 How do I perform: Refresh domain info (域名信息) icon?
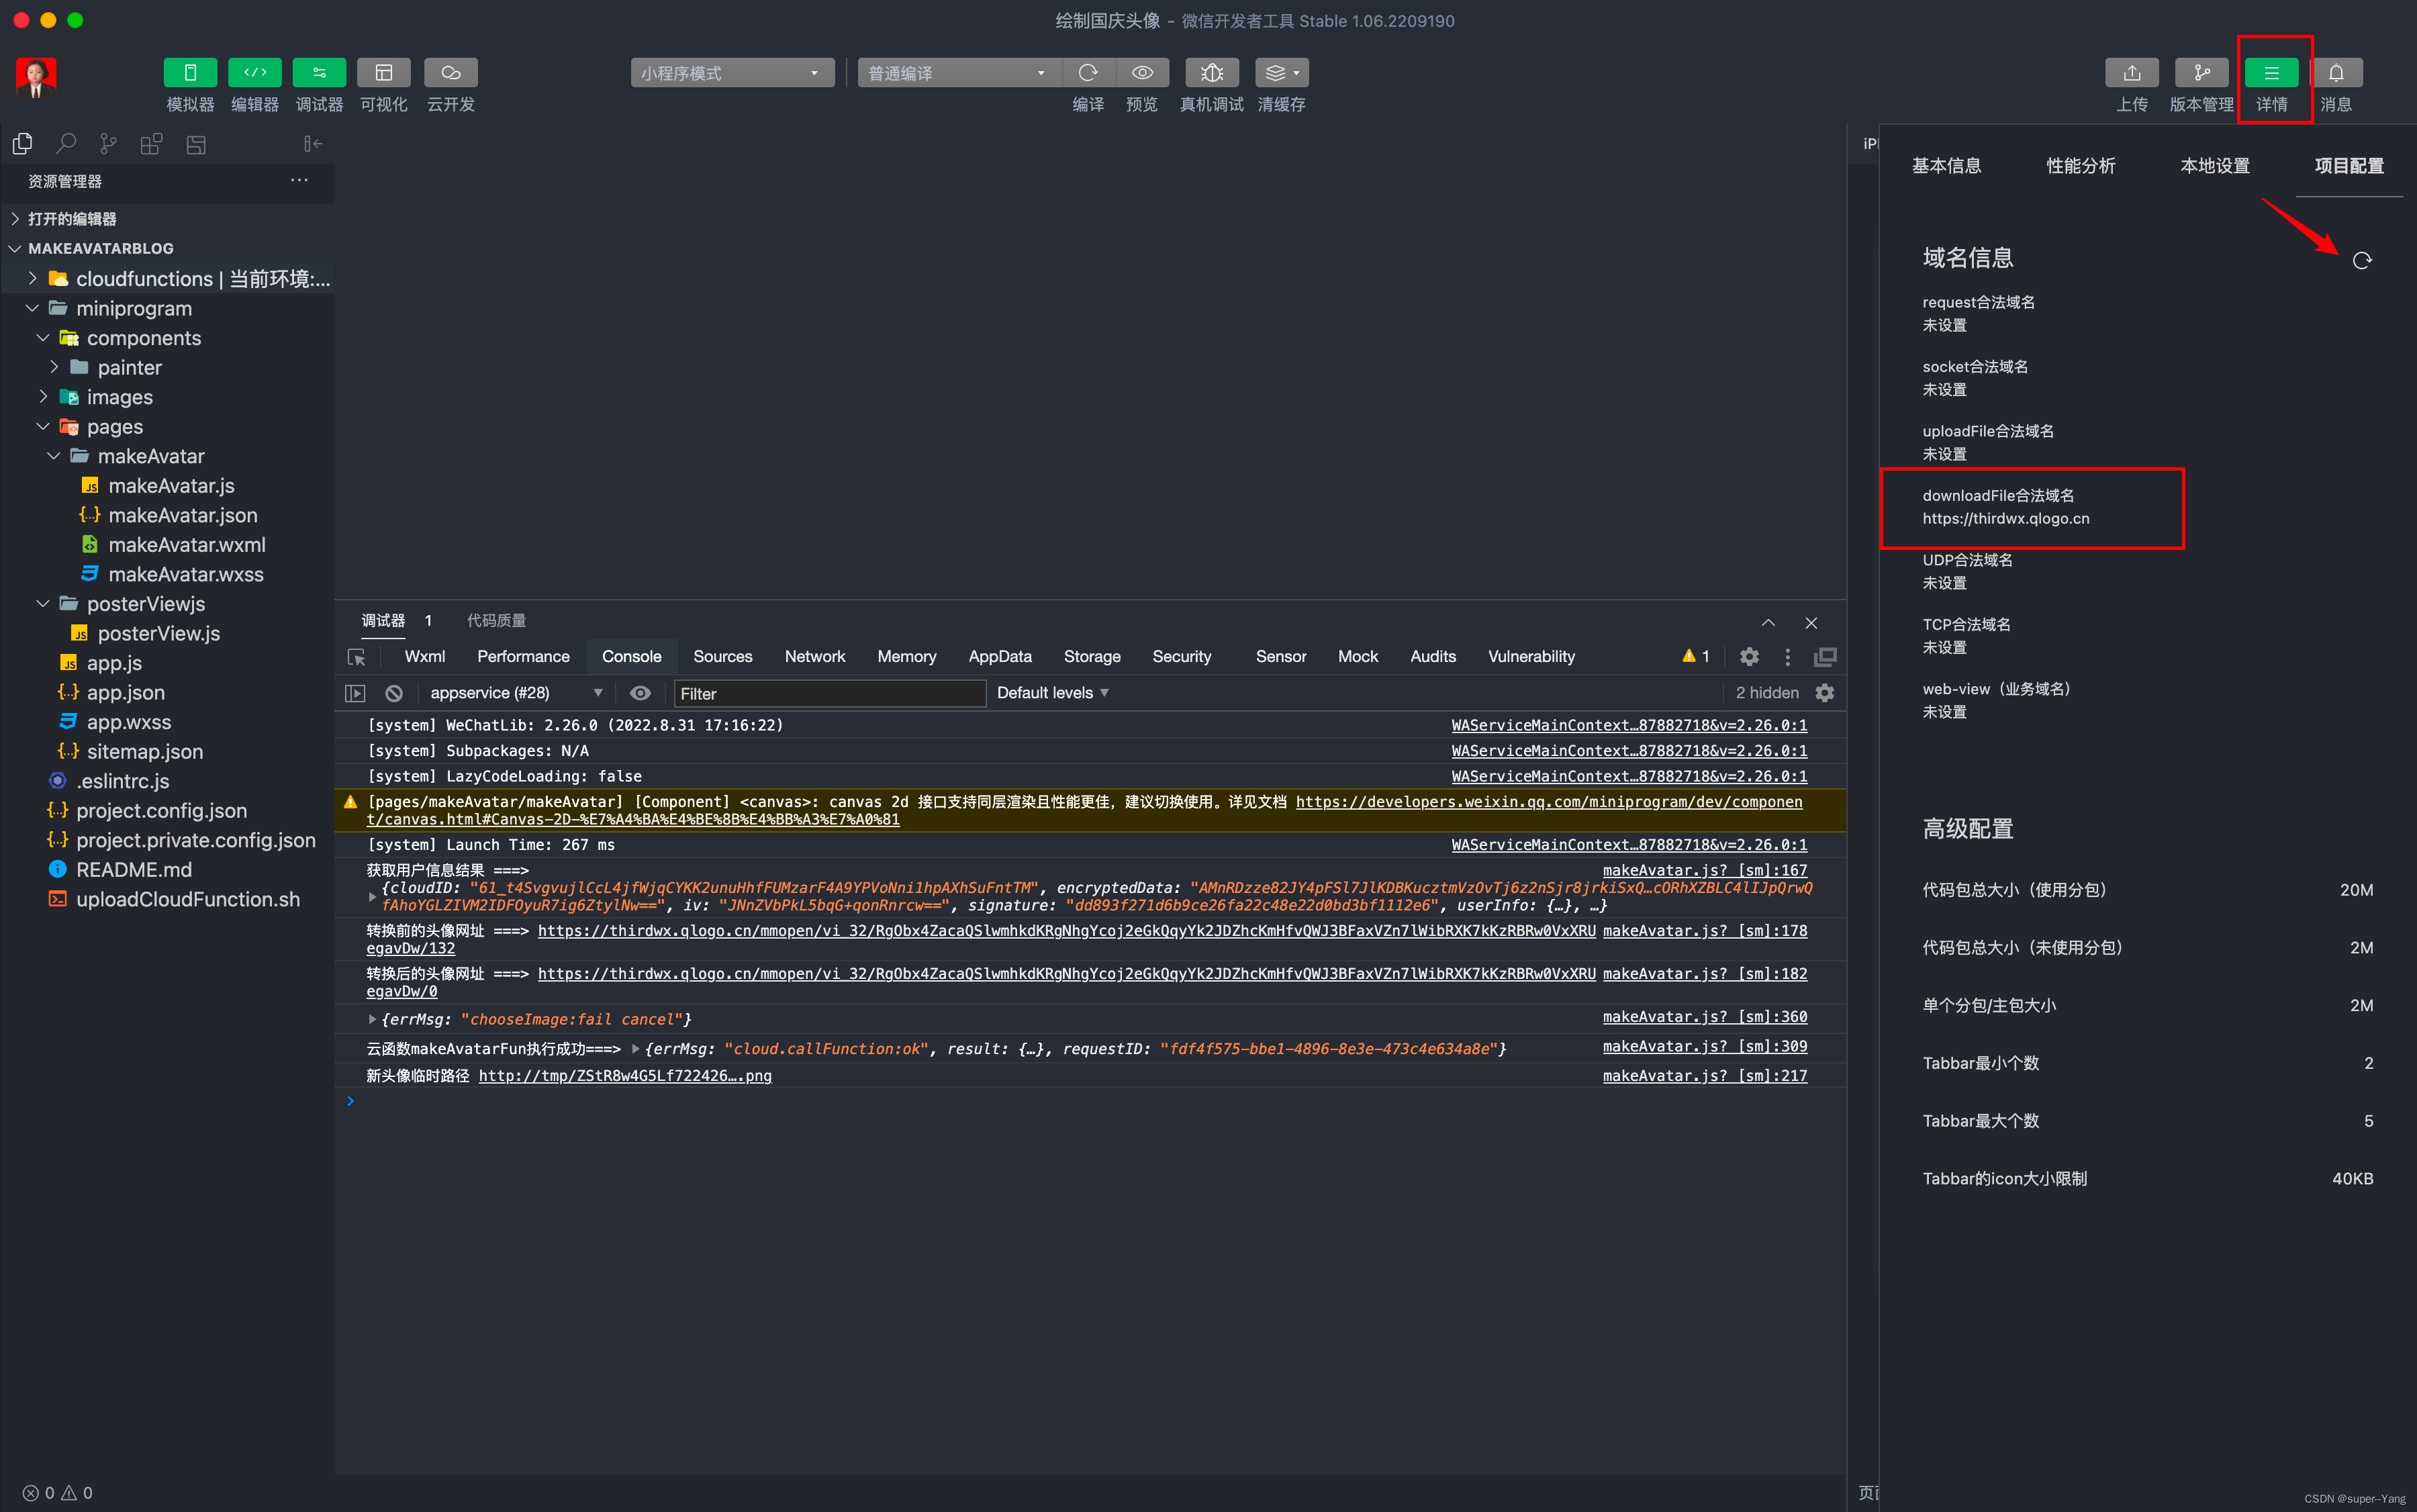(x=2362, y=261)
